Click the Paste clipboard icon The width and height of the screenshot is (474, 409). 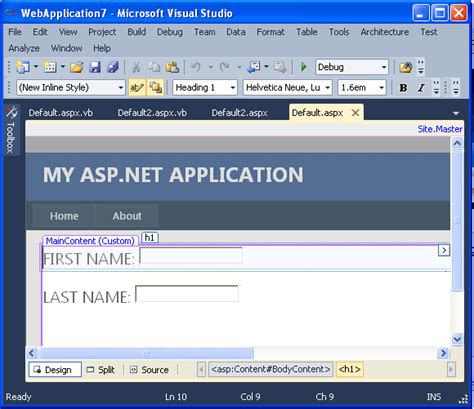172,68
